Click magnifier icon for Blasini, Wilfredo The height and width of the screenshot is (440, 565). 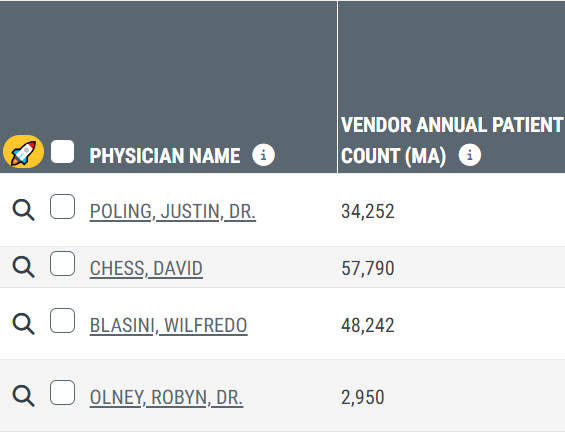click(x=23, y=324)
